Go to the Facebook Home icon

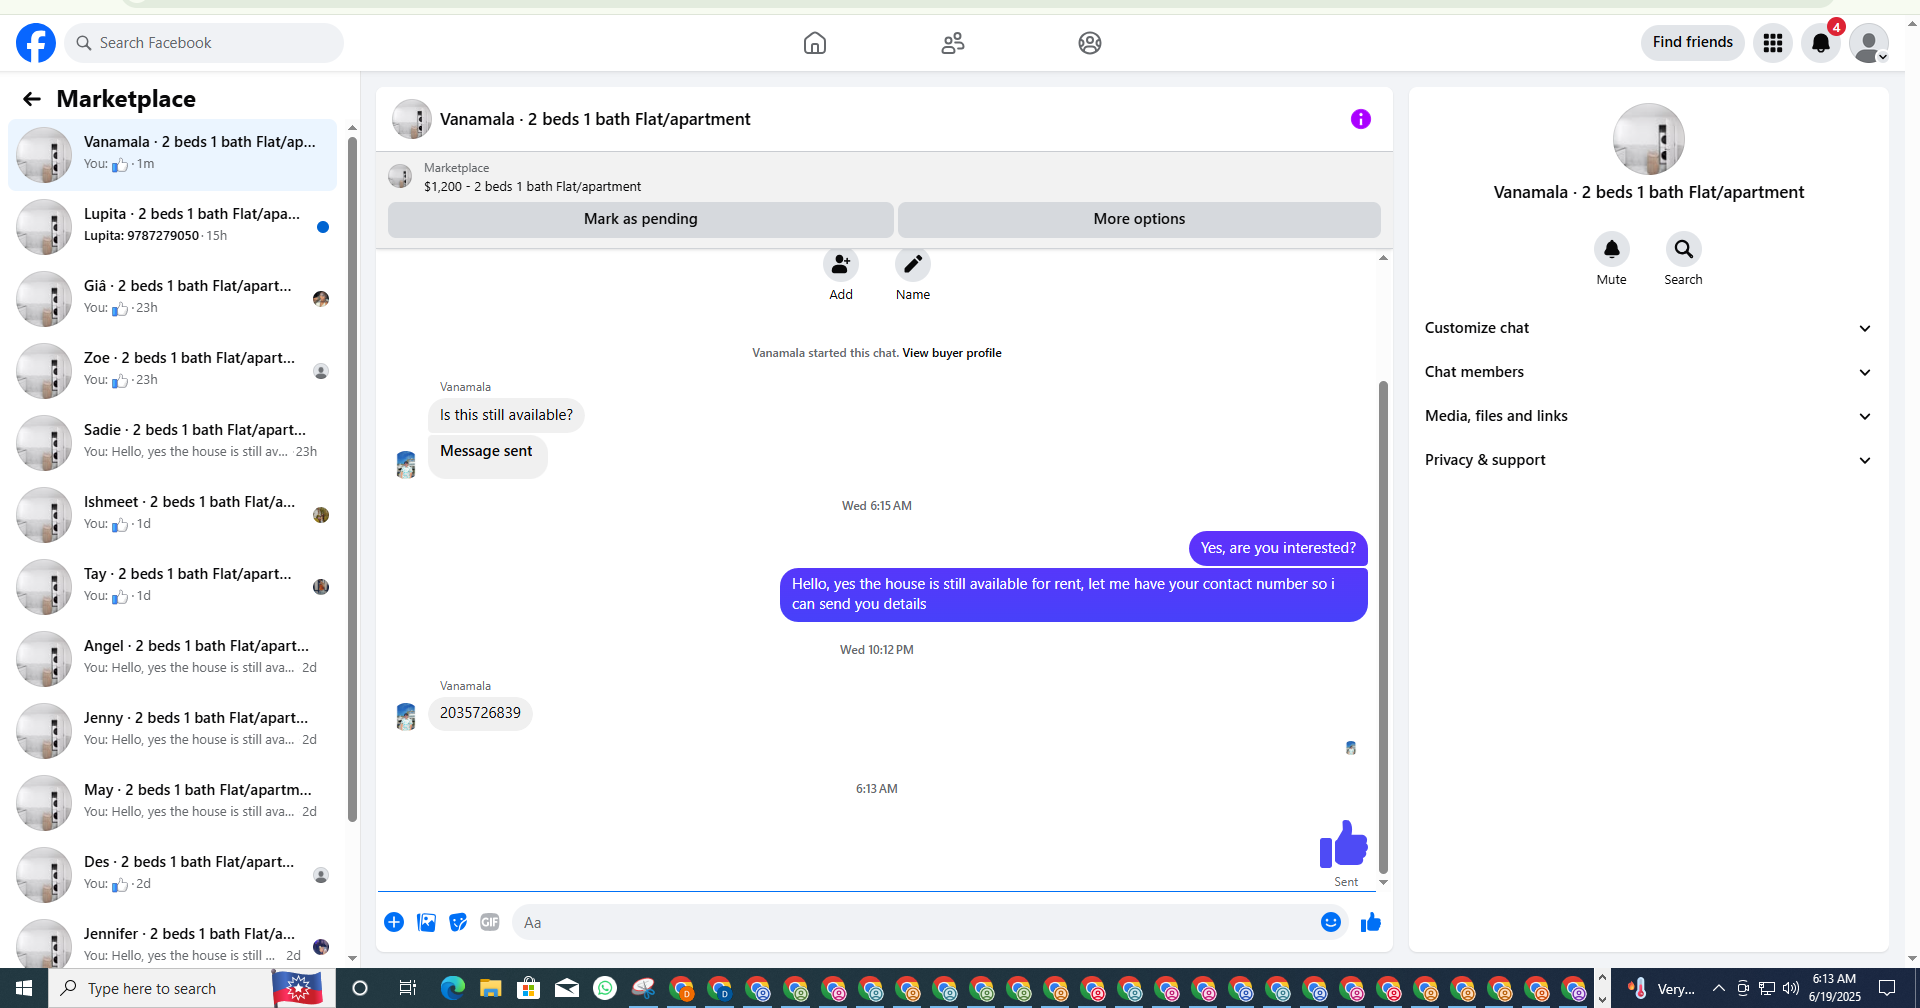coord(815,43)
